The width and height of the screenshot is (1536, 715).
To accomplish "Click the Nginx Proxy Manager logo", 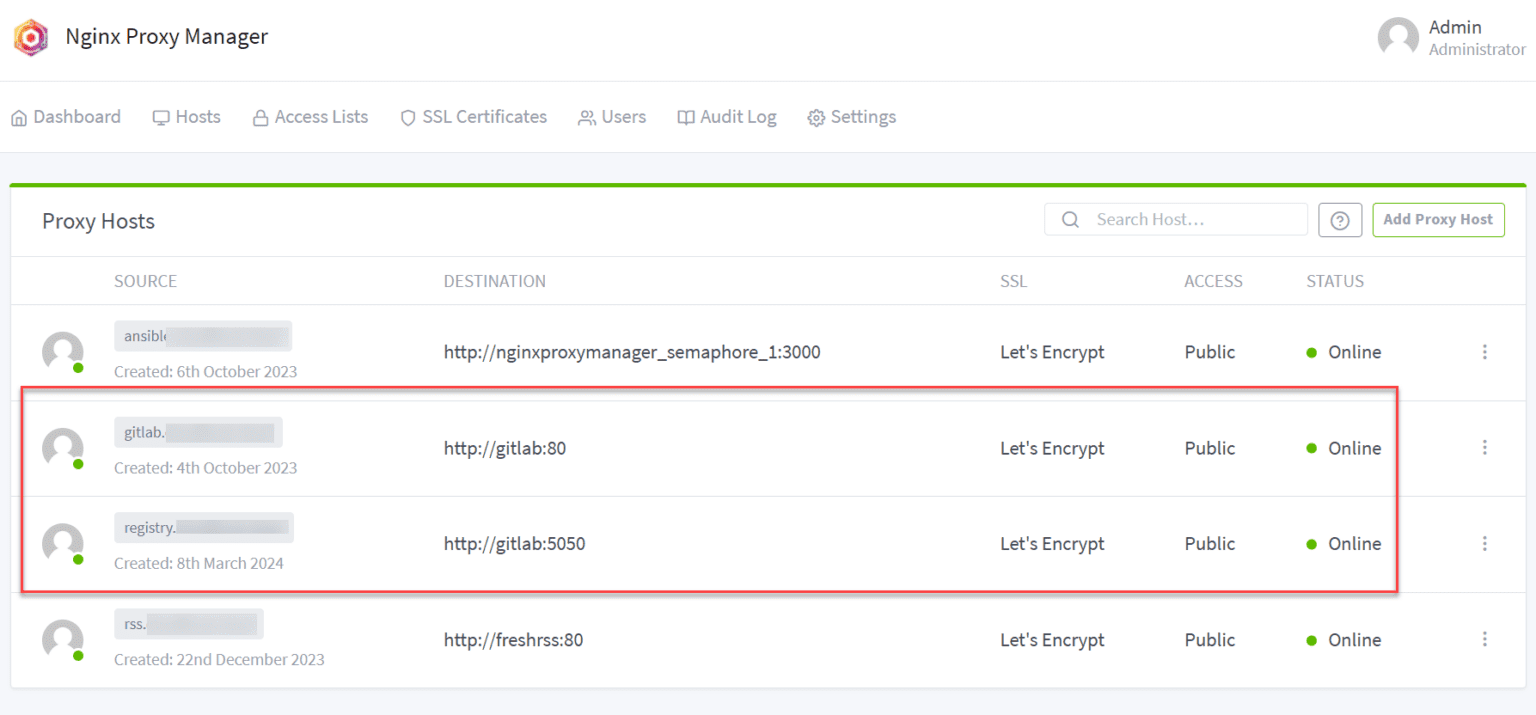I will click(30, 37).
